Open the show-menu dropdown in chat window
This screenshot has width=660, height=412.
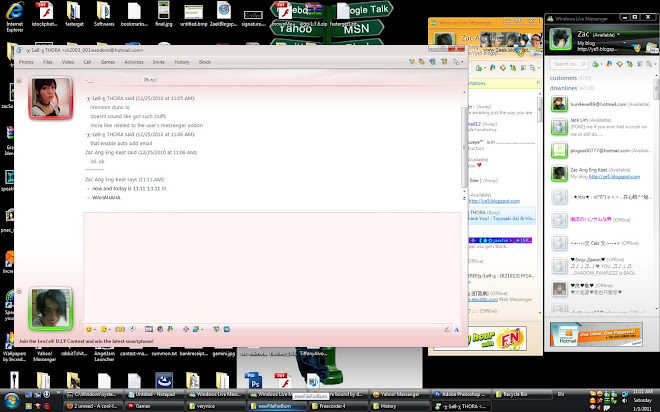click(457, 62)
